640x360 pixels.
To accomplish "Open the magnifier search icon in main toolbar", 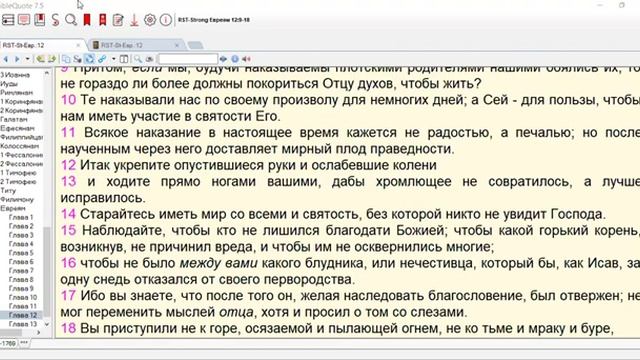I will point(71,20).
